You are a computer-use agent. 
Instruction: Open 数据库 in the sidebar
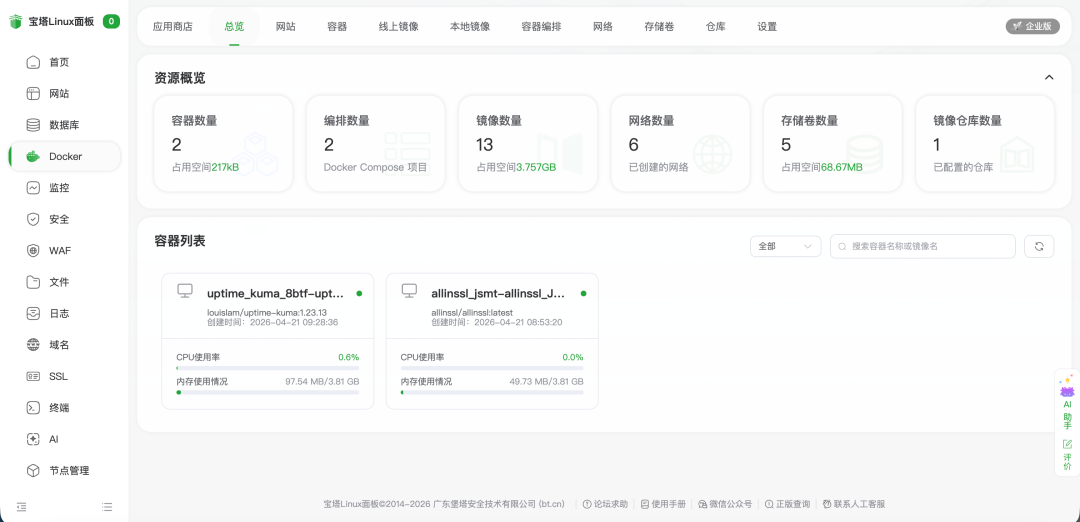[x=64, y=125]
